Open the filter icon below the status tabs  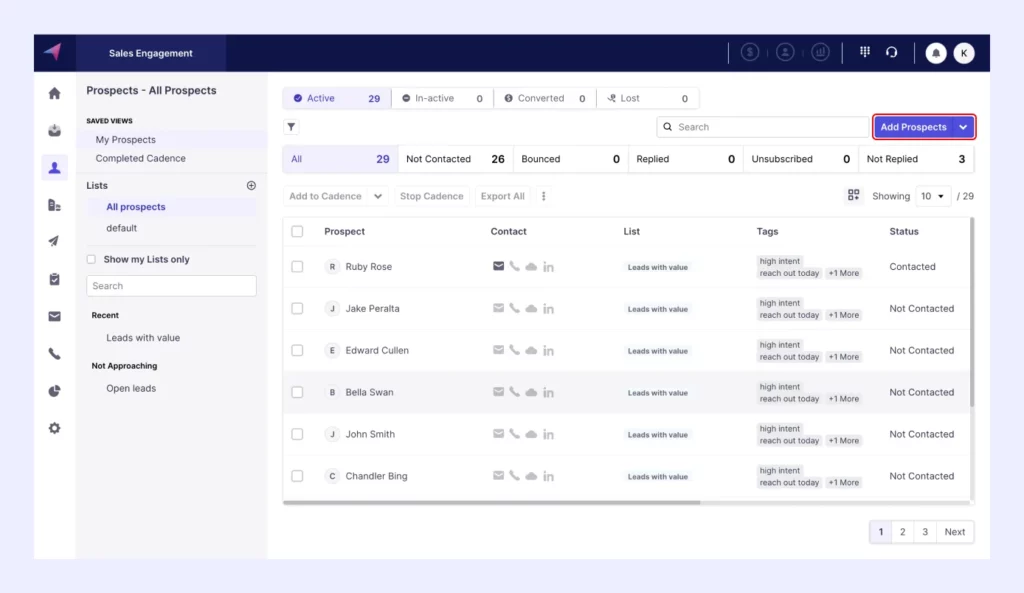point(291,127)
